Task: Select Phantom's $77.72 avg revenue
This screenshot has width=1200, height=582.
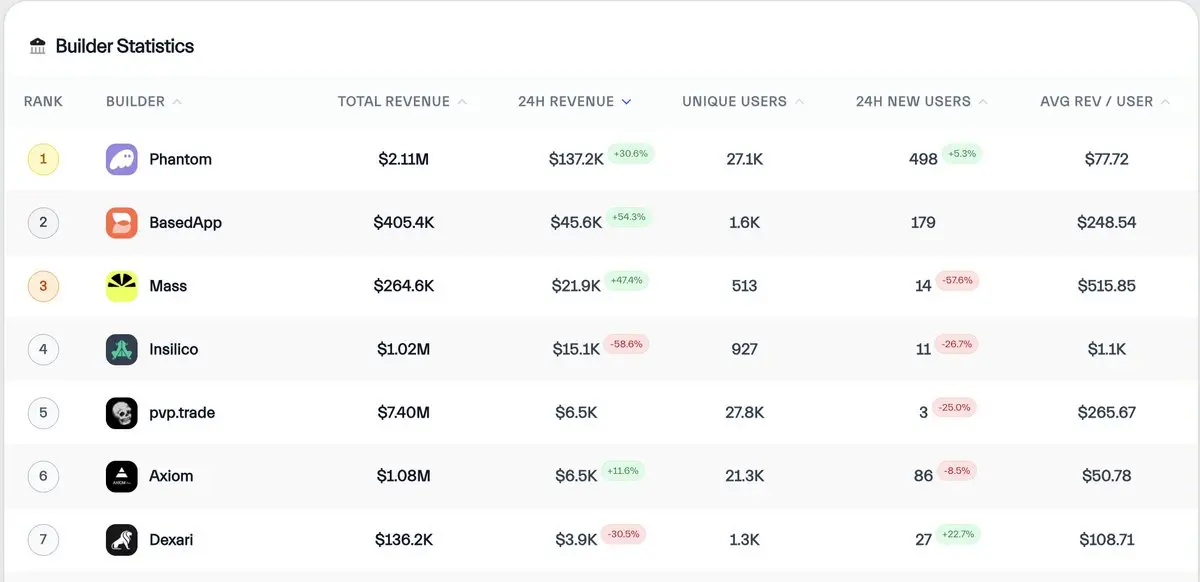Action: [1107, 159]
